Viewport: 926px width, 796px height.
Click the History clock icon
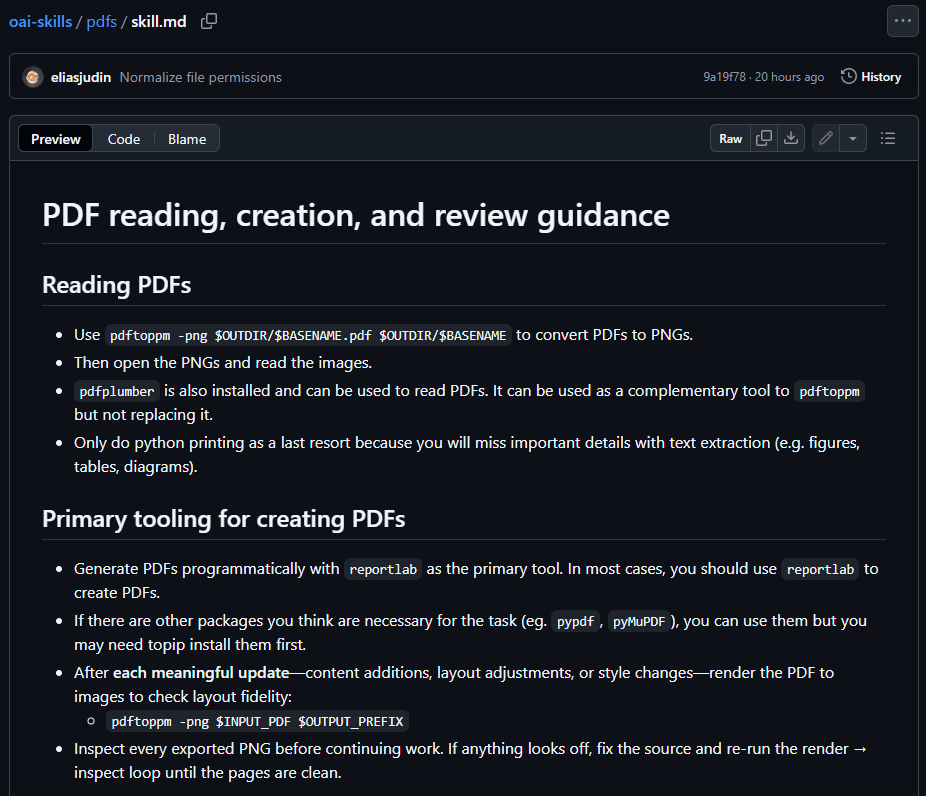click(849, 77)
